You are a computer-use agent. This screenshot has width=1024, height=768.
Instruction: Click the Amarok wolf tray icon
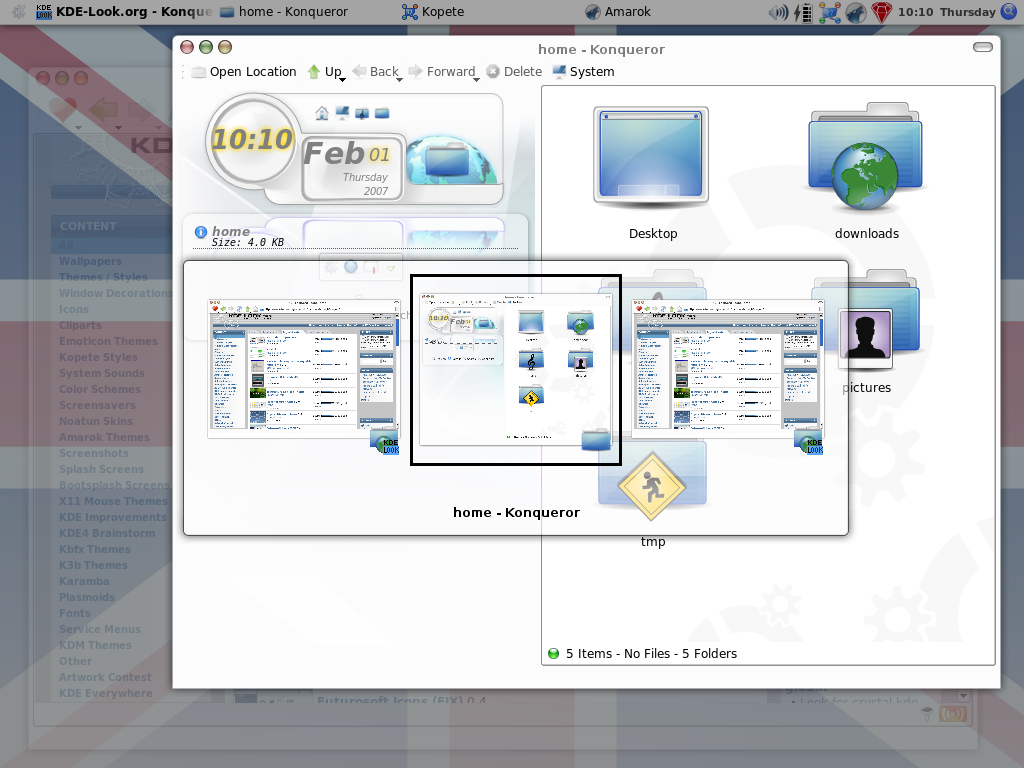[856, 12]
